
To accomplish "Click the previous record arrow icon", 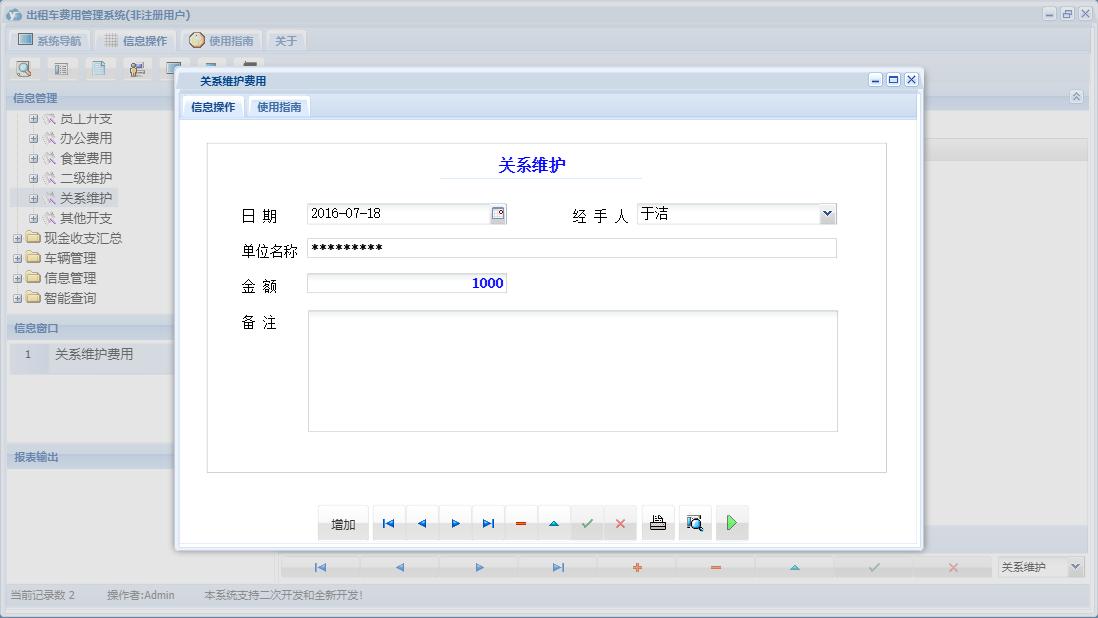I will pyautogui.click(x=421, y=522).
